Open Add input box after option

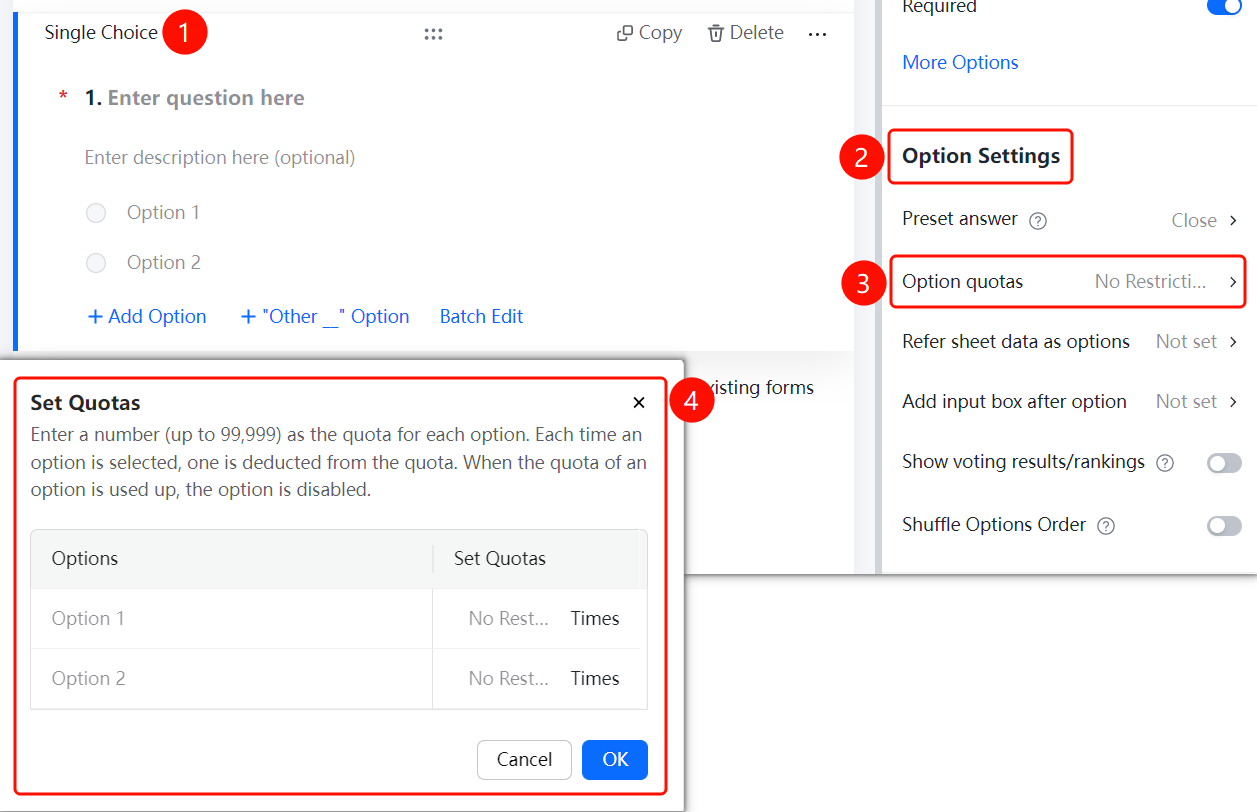1233,402
